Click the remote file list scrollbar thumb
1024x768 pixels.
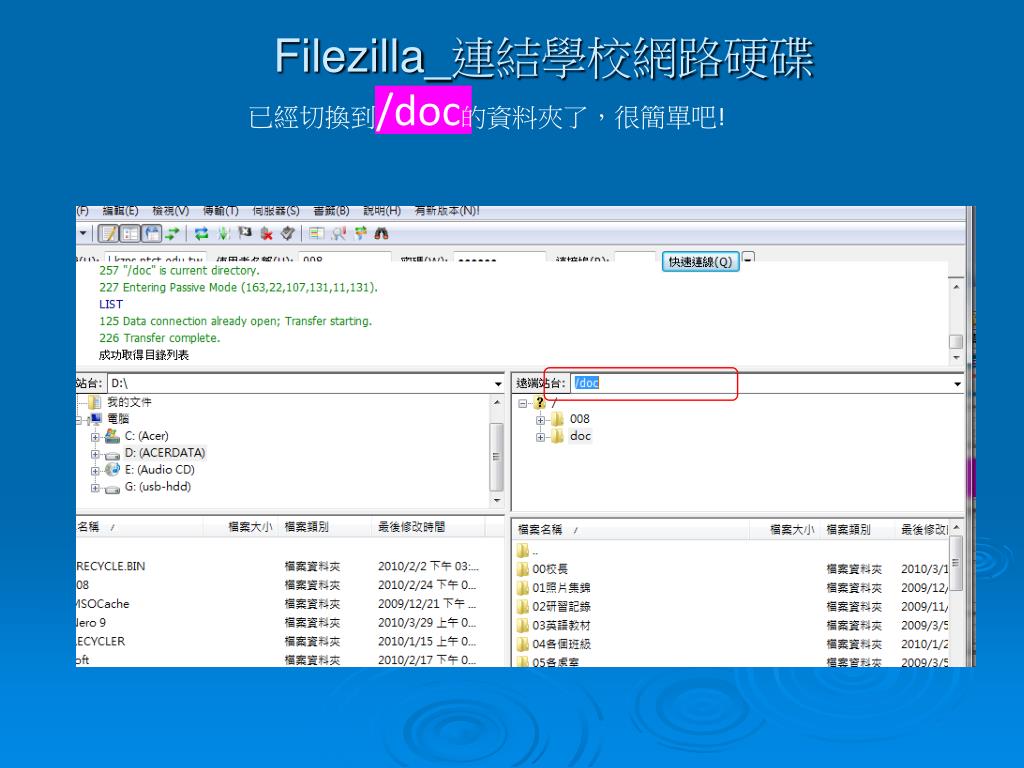pyautogui.click(x=955, y=563)
